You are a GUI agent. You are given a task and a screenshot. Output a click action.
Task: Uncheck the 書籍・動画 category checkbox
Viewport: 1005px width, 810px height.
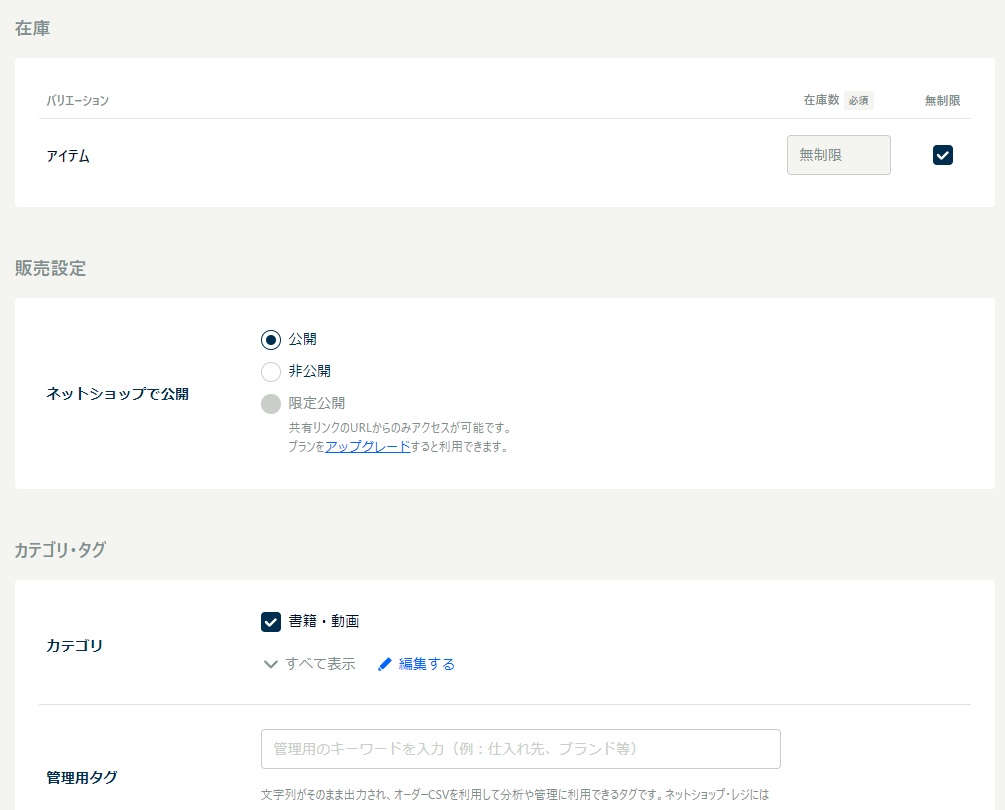tap(270, 622)
